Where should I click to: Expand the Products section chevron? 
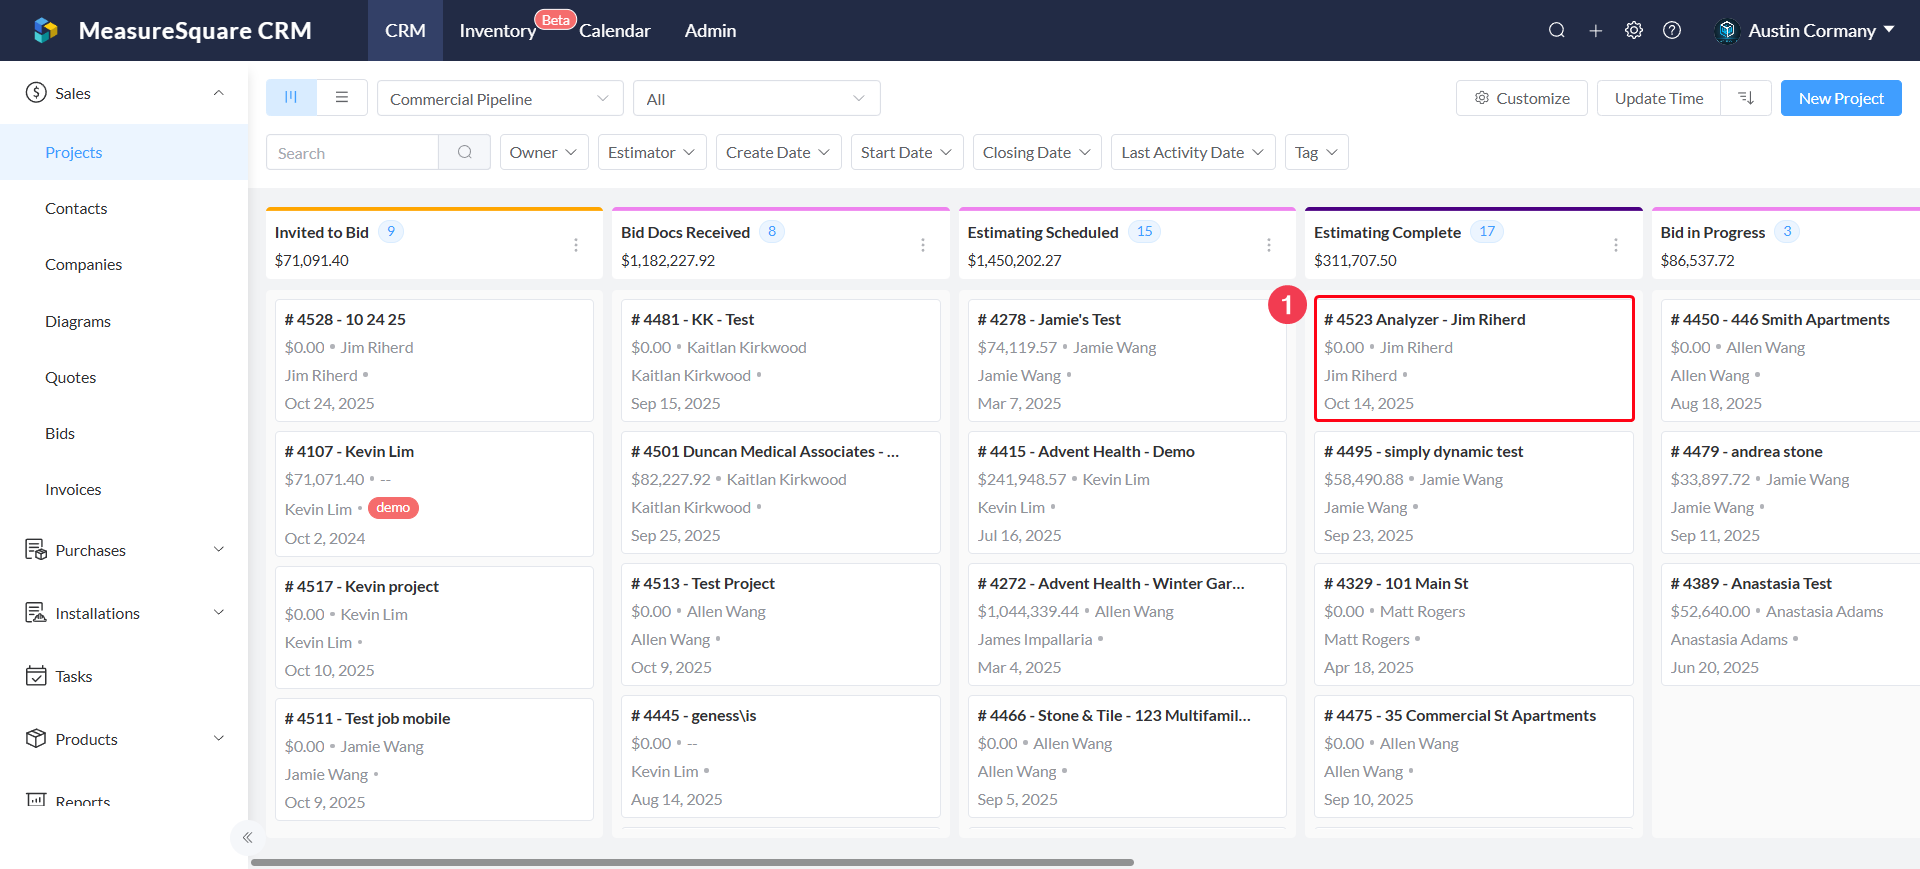pyautogui.click(x=219, y=739)
